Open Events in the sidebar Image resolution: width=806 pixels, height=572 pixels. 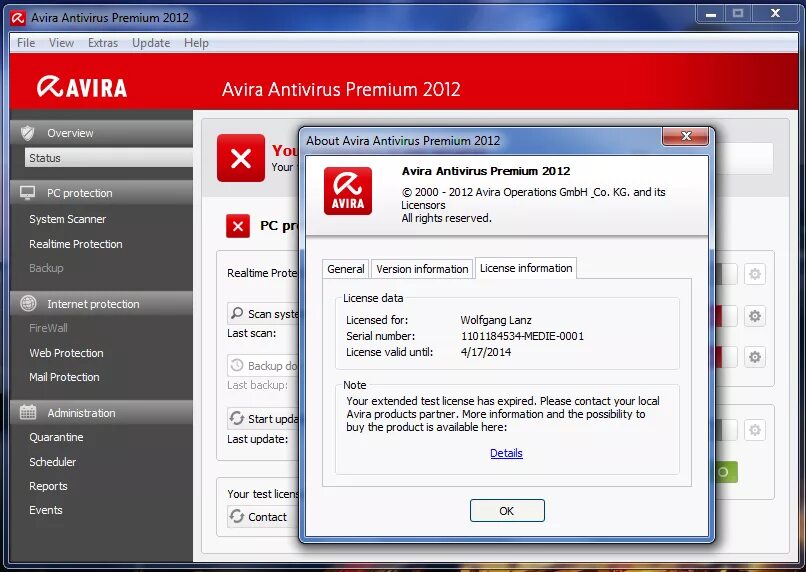coord(46,510)
